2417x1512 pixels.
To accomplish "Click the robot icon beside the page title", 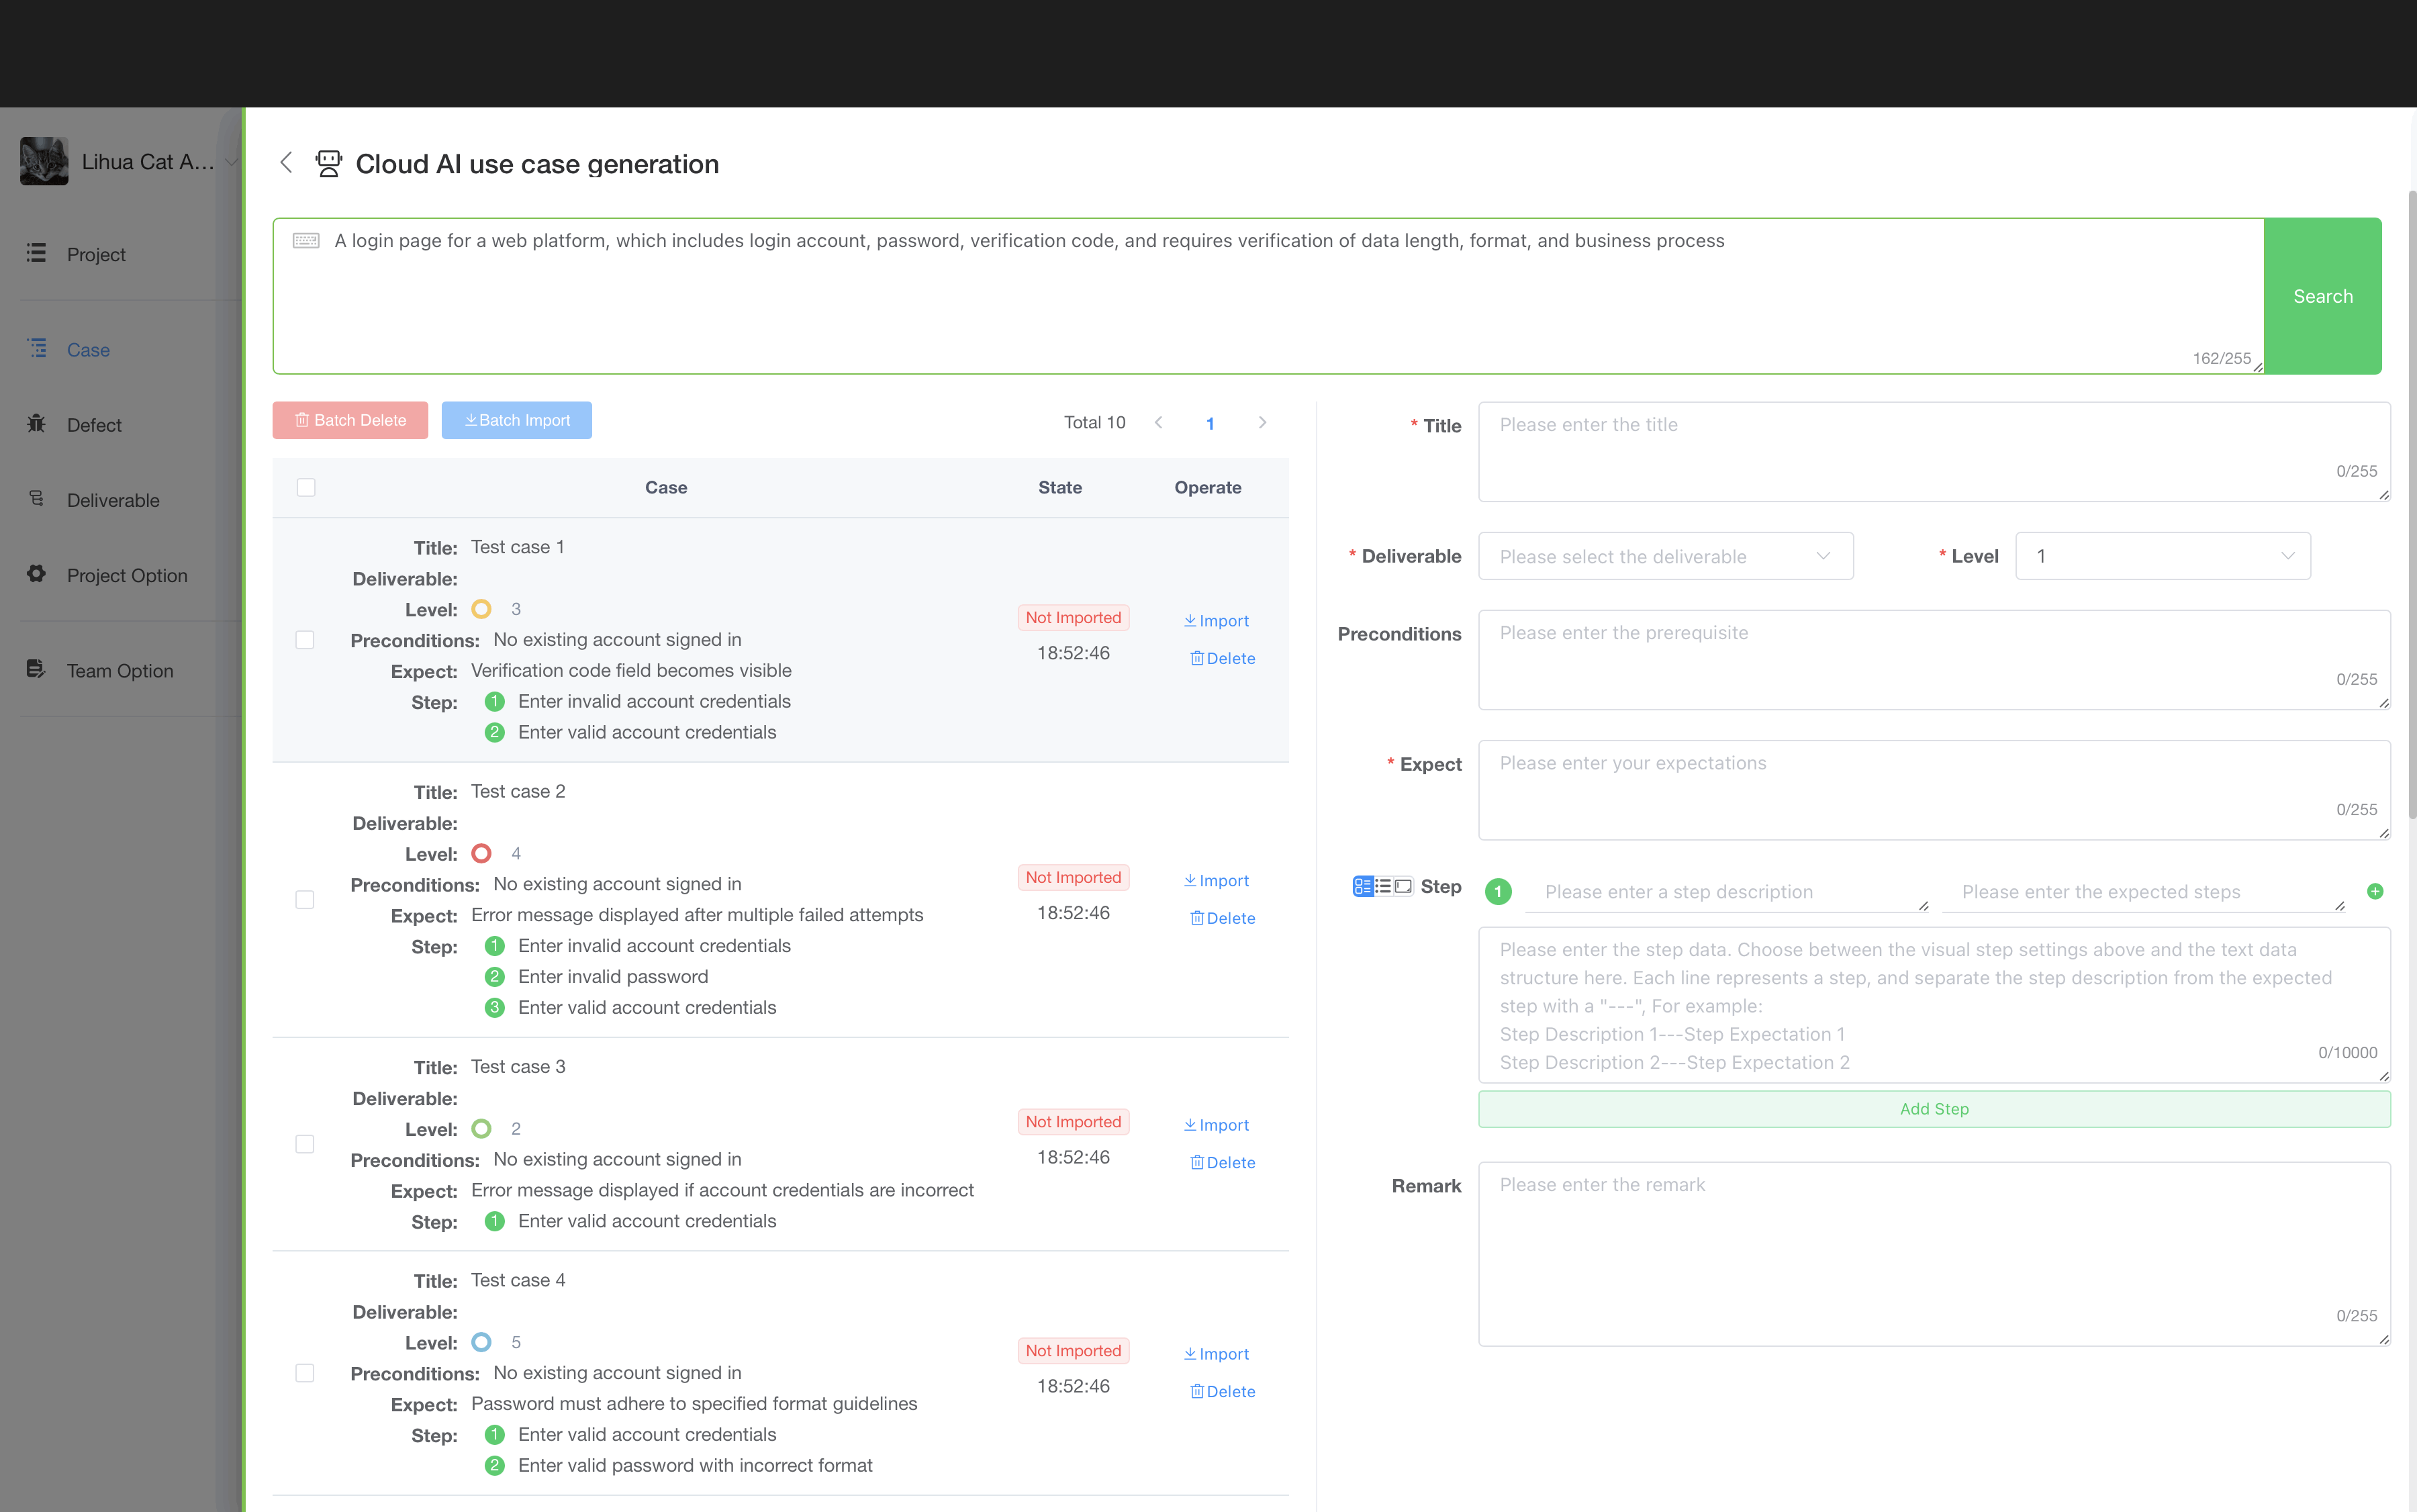I will click(x=328, y=163).
